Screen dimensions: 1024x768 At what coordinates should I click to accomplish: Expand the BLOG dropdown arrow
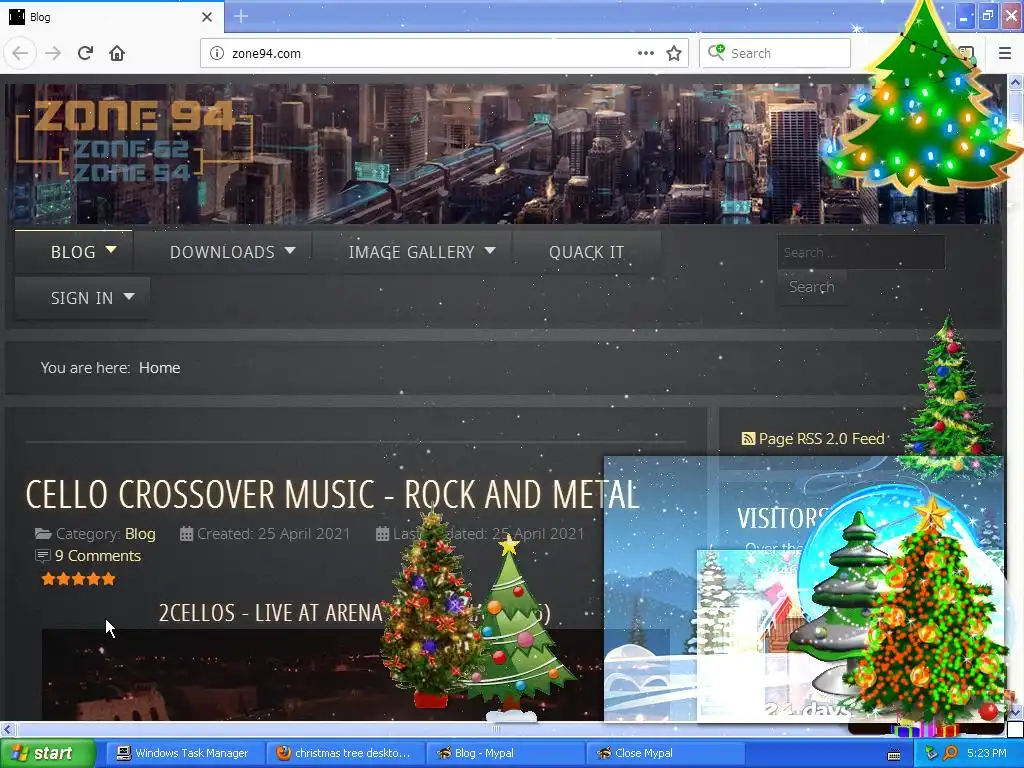111,250
